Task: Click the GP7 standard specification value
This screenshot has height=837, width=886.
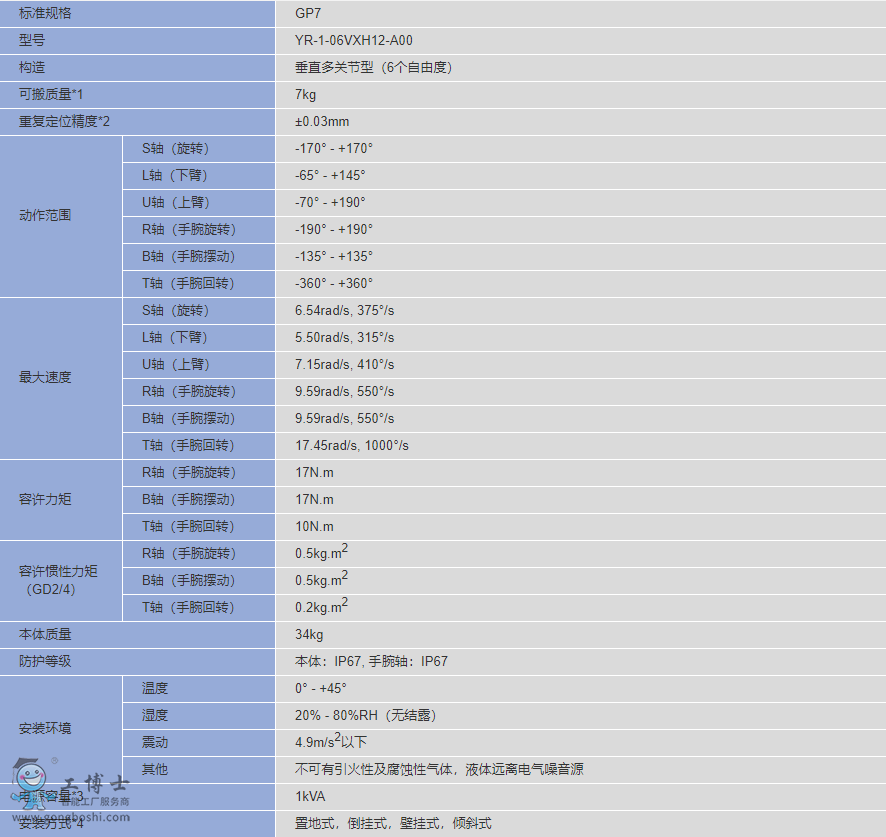Action: point(308,14)
